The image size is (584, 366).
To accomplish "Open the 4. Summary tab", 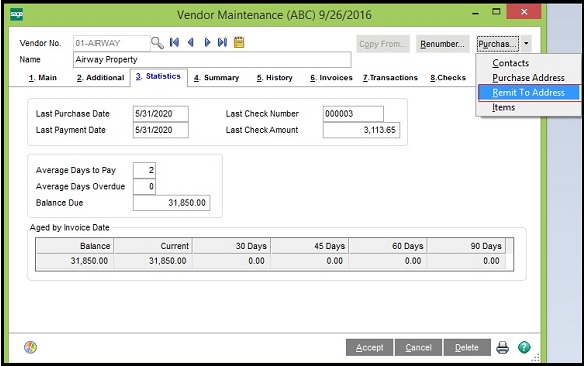I will [x=216, y=77].
